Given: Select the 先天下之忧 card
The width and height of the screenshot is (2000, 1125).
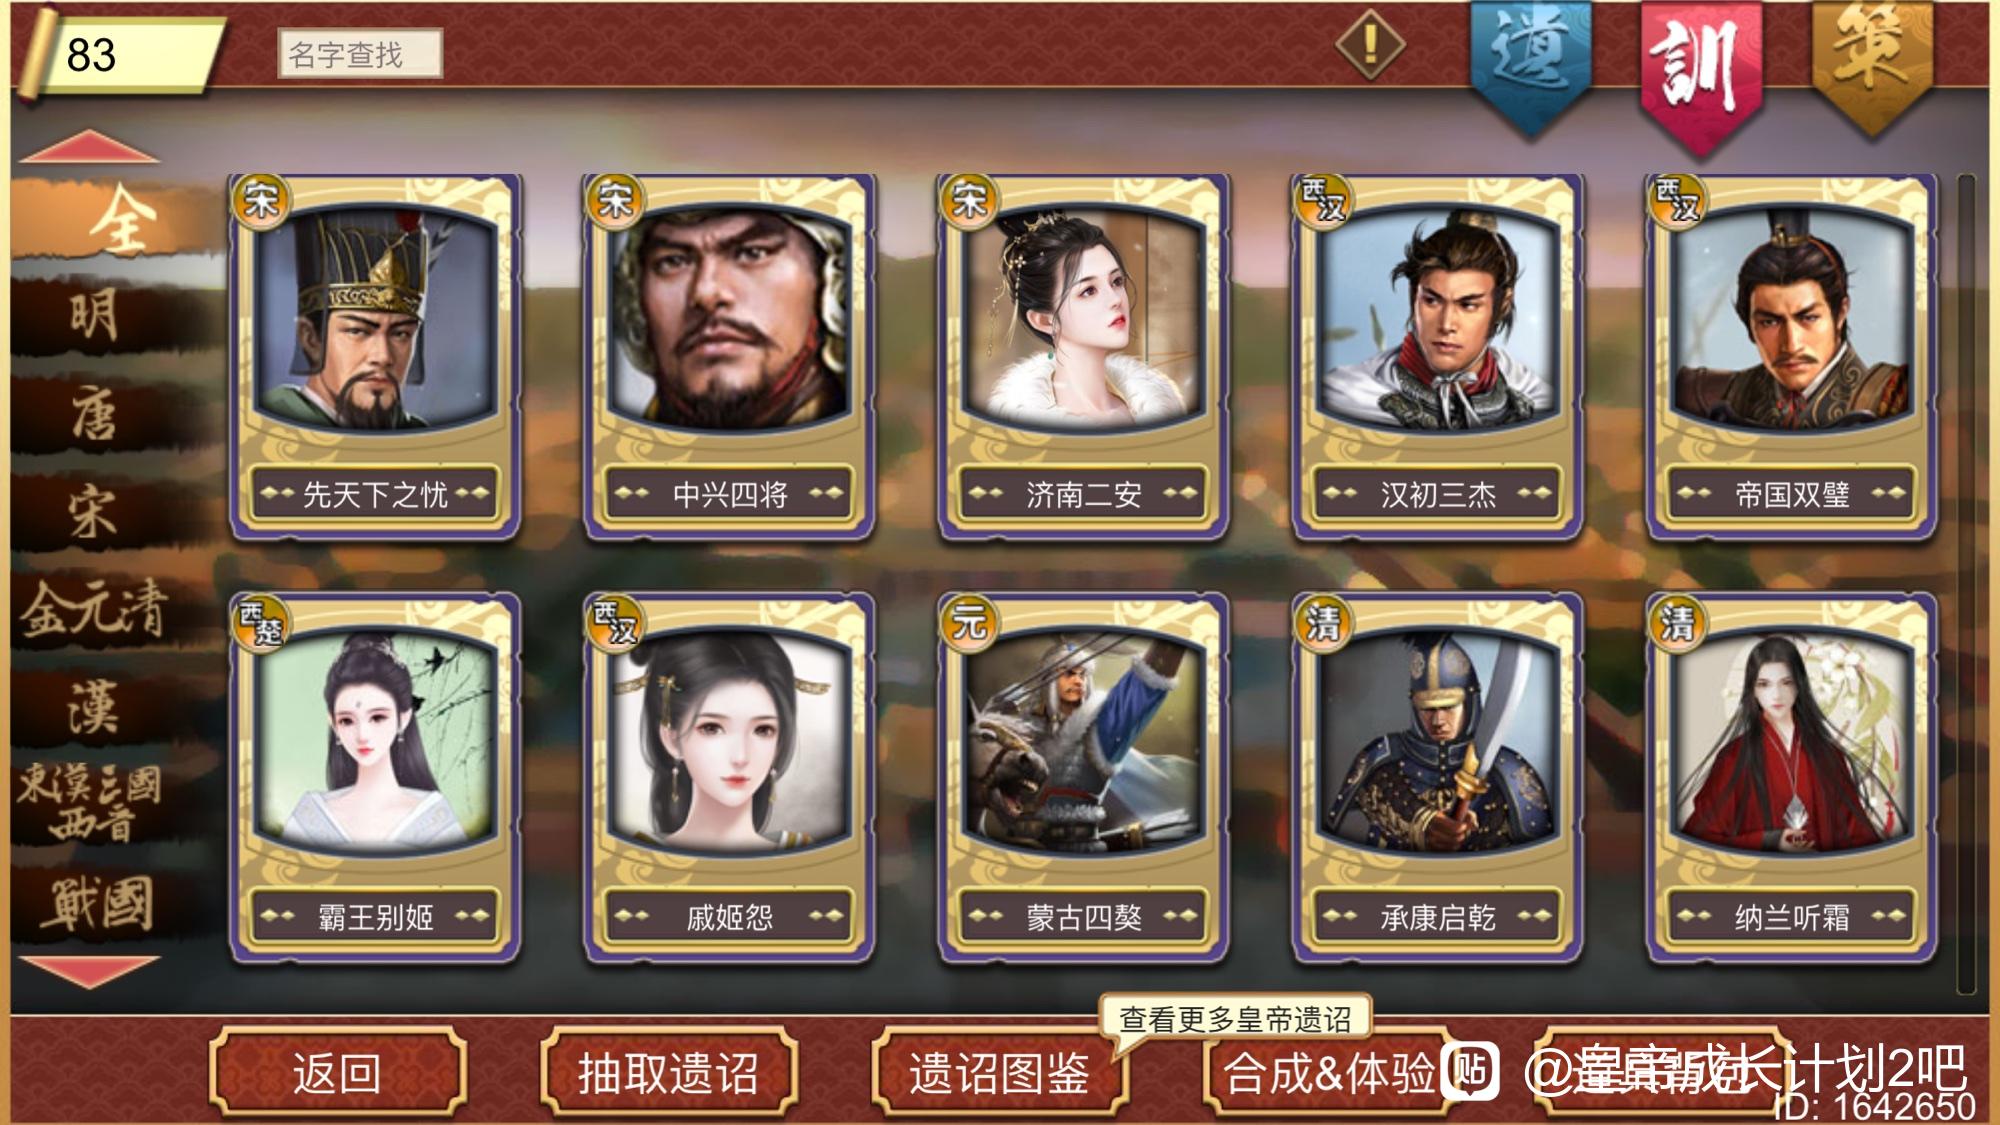Looking at the screenshot, I should pos(375,357).
